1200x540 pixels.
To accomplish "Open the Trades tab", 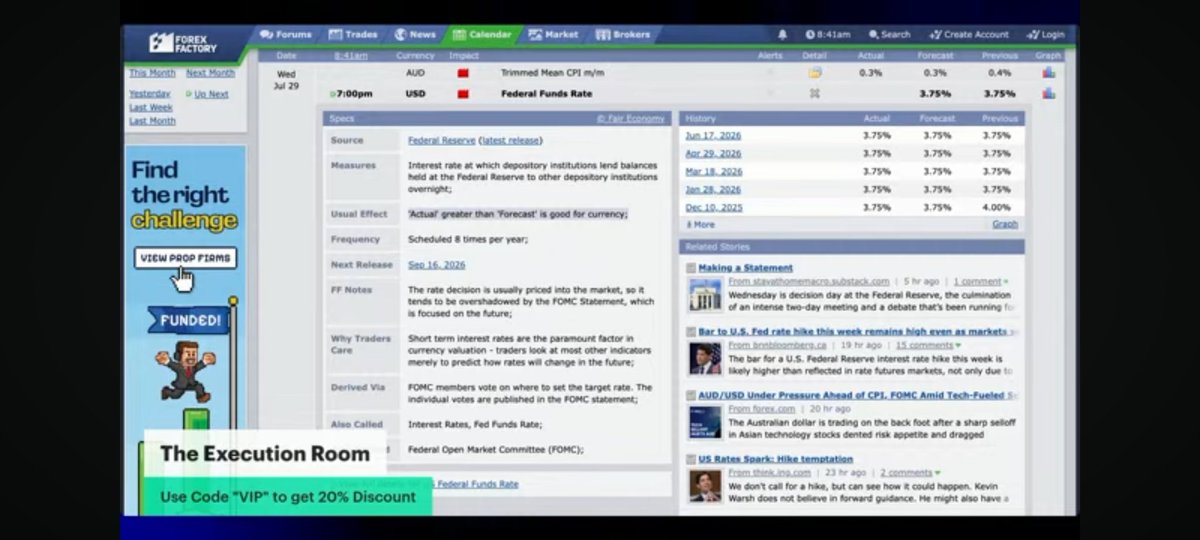I will click(x=353, y=34).
